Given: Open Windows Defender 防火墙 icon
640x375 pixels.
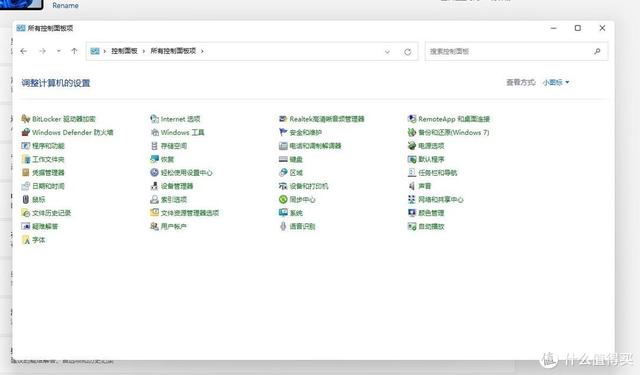Looking at the screenshot, I should point(26,132).
